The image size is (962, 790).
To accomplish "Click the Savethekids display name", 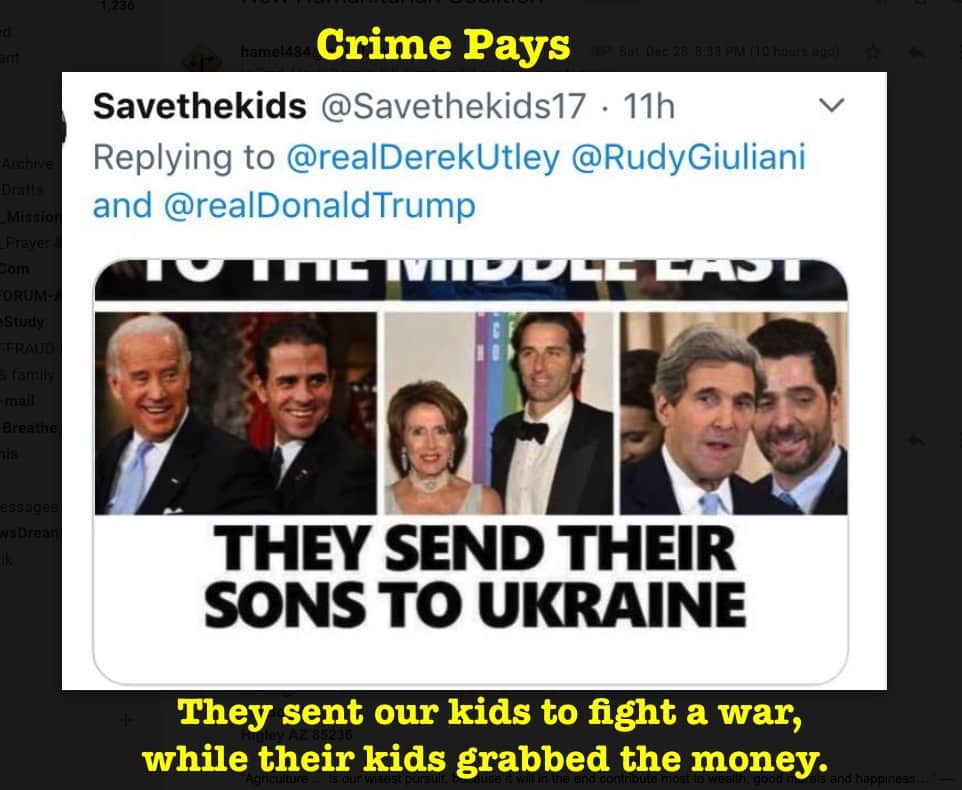I will pyautogui.click(x=199, y=106).
